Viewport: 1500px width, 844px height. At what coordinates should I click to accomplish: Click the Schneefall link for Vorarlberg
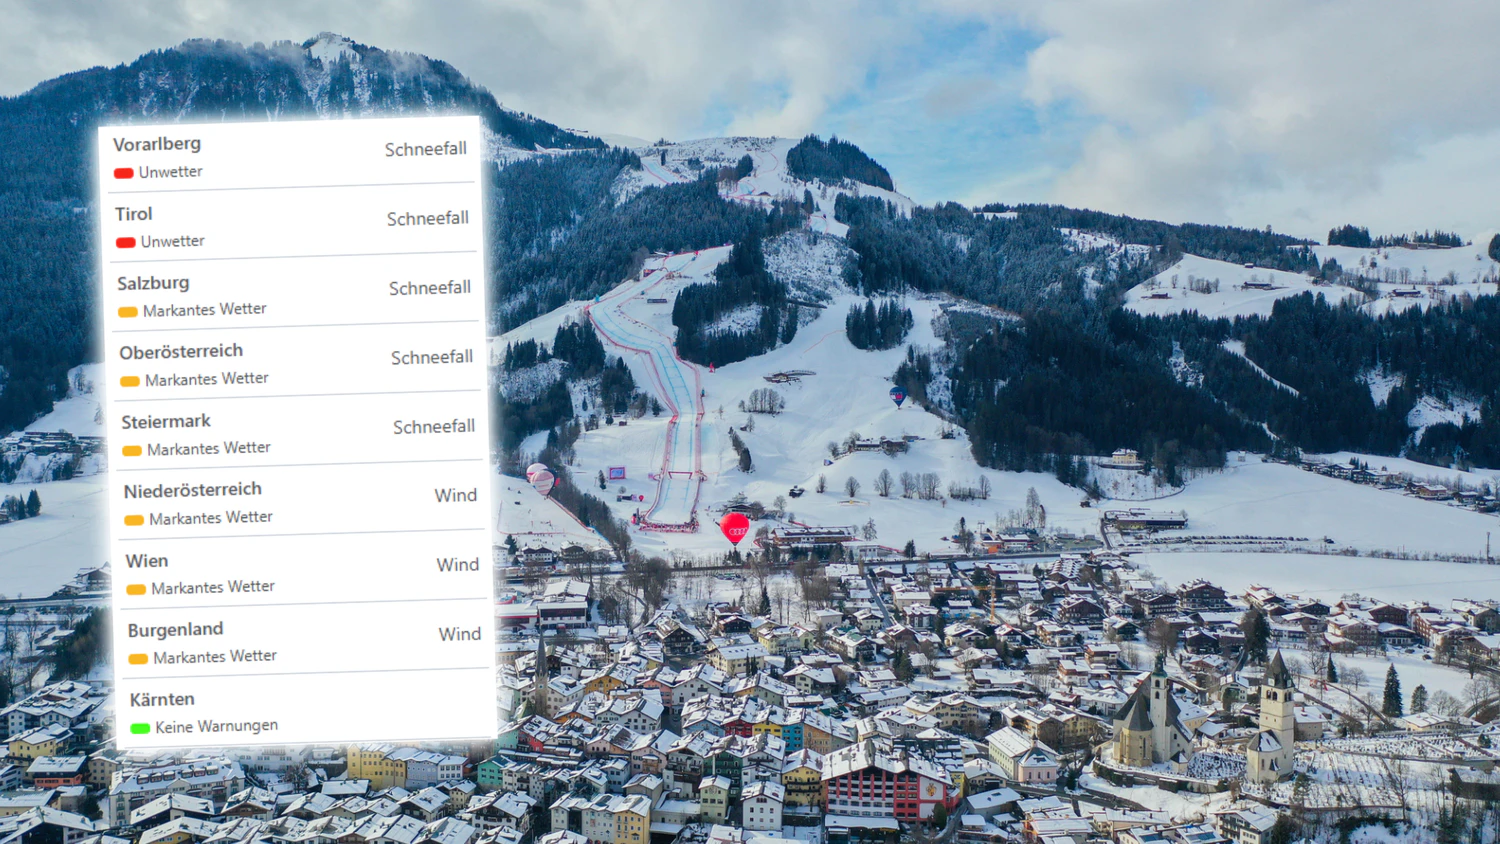(x=427, y=148)
